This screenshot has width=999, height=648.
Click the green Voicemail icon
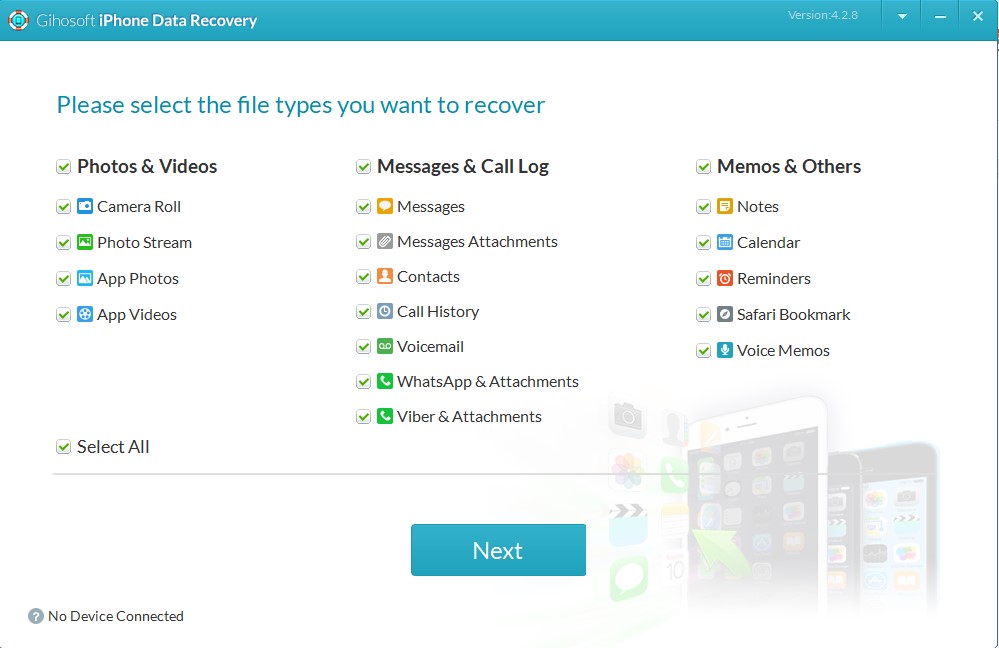tap(385, 346)
